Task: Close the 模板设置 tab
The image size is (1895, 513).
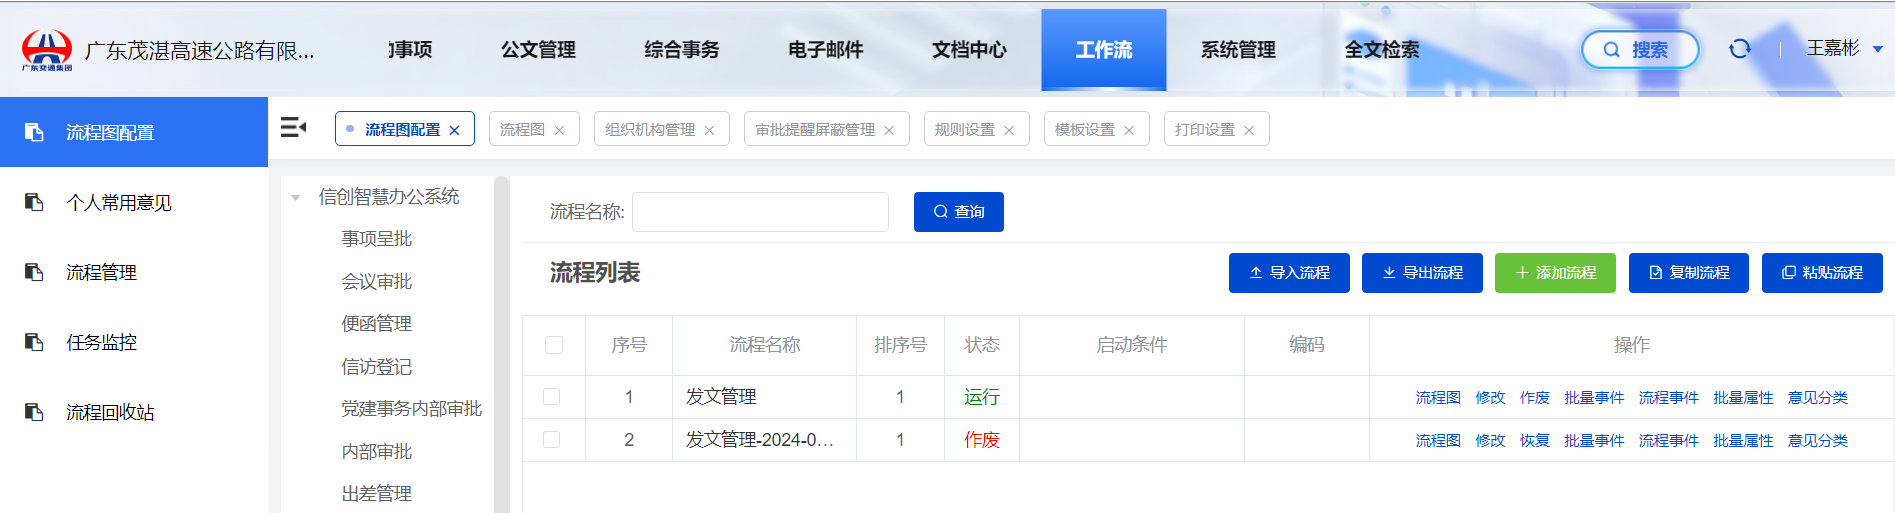Action: coord(1129,130)
